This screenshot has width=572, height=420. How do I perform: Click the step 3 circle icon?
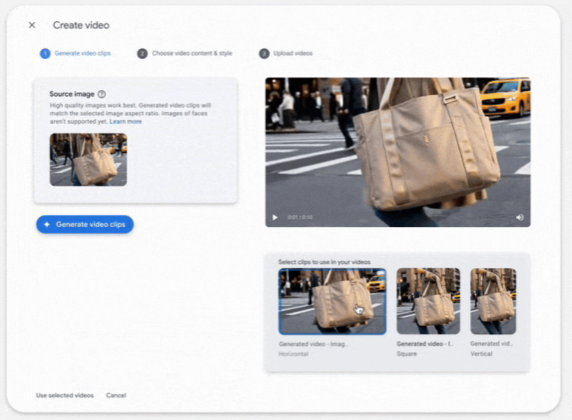(264, 54)
